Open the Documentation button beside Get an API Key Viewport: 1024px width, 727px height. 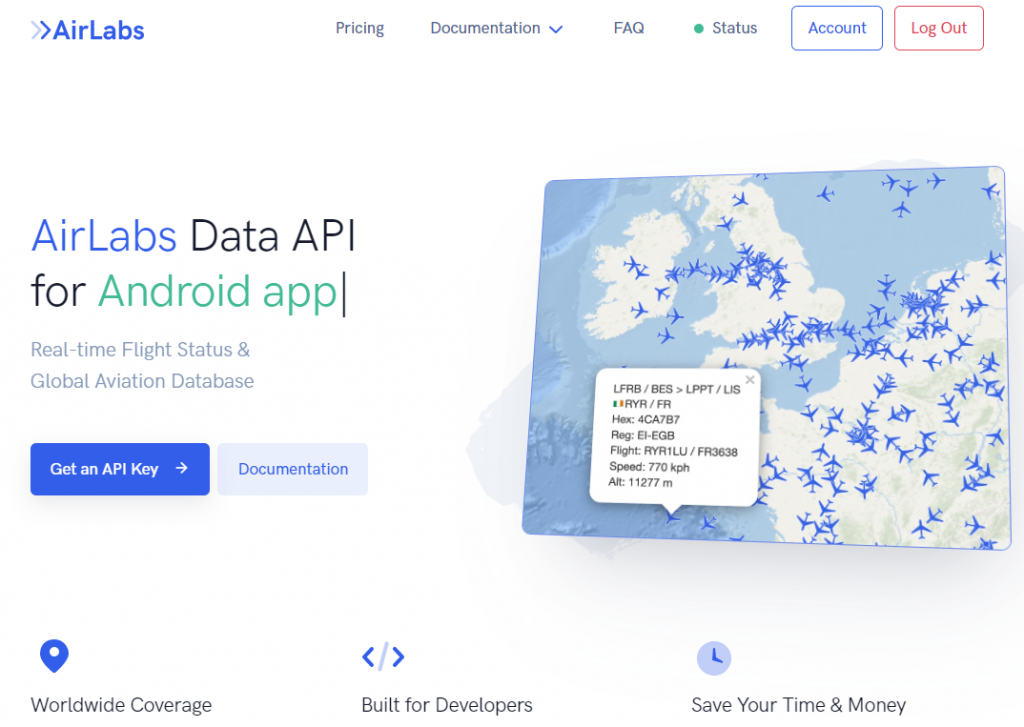pos(292,469)
